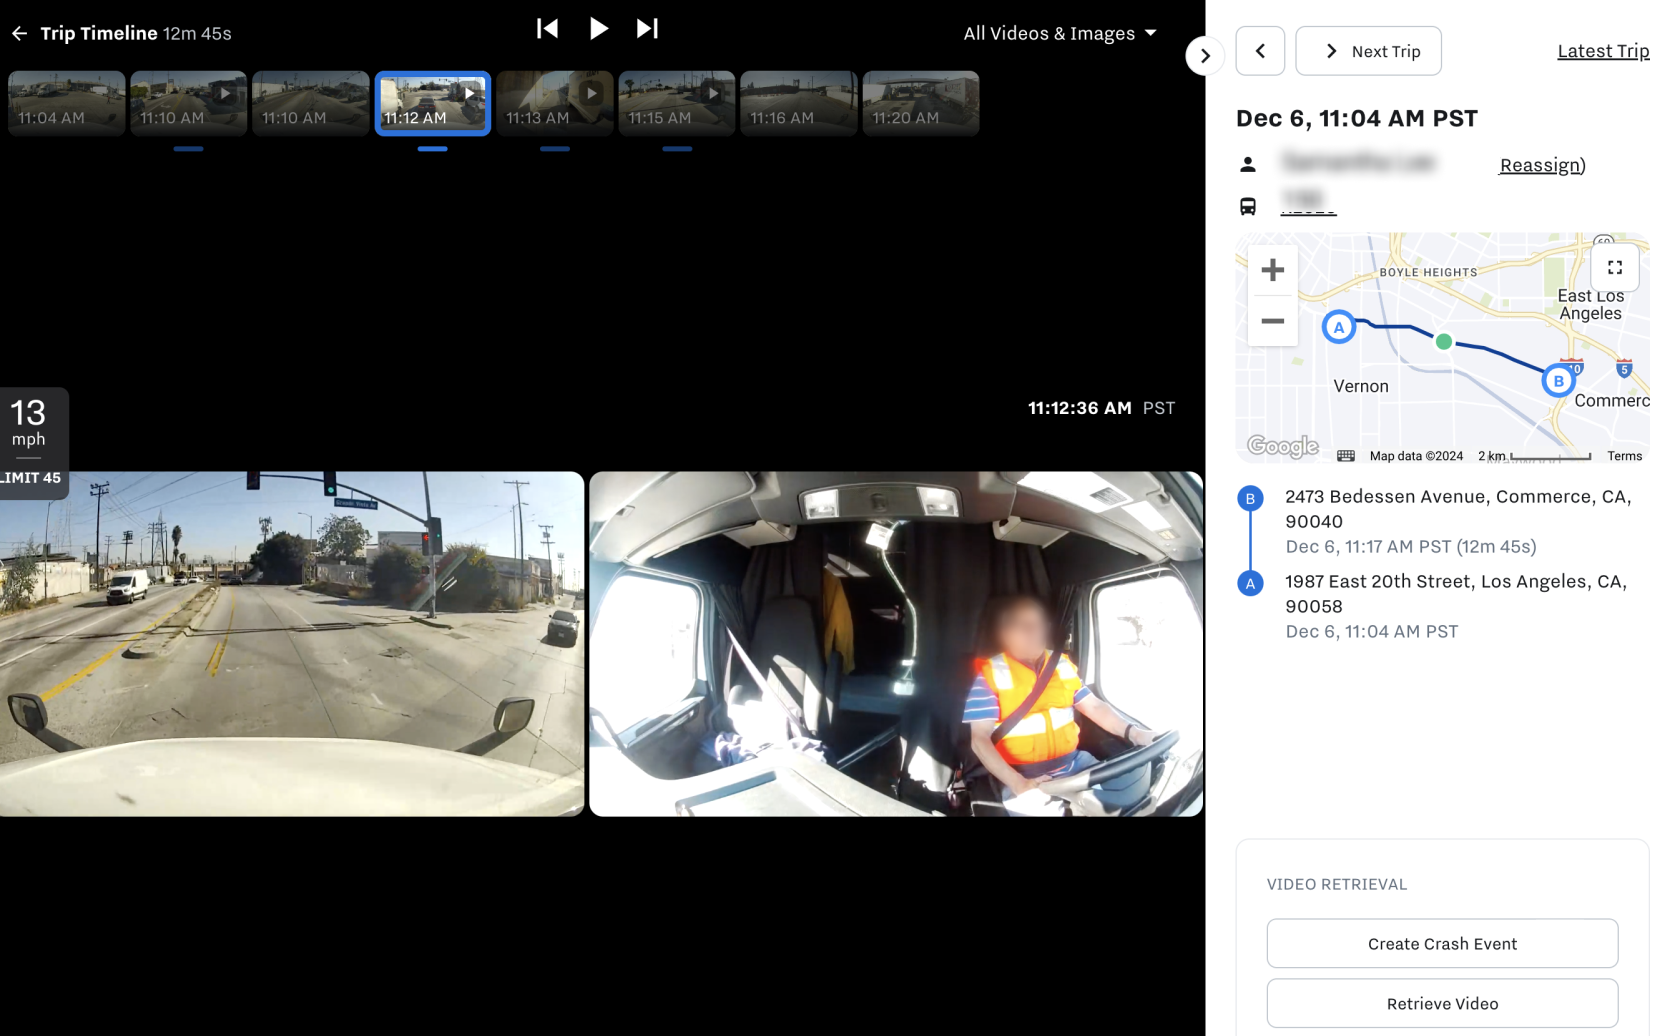
Task: Zoom out on the map
Action: 1272,322
